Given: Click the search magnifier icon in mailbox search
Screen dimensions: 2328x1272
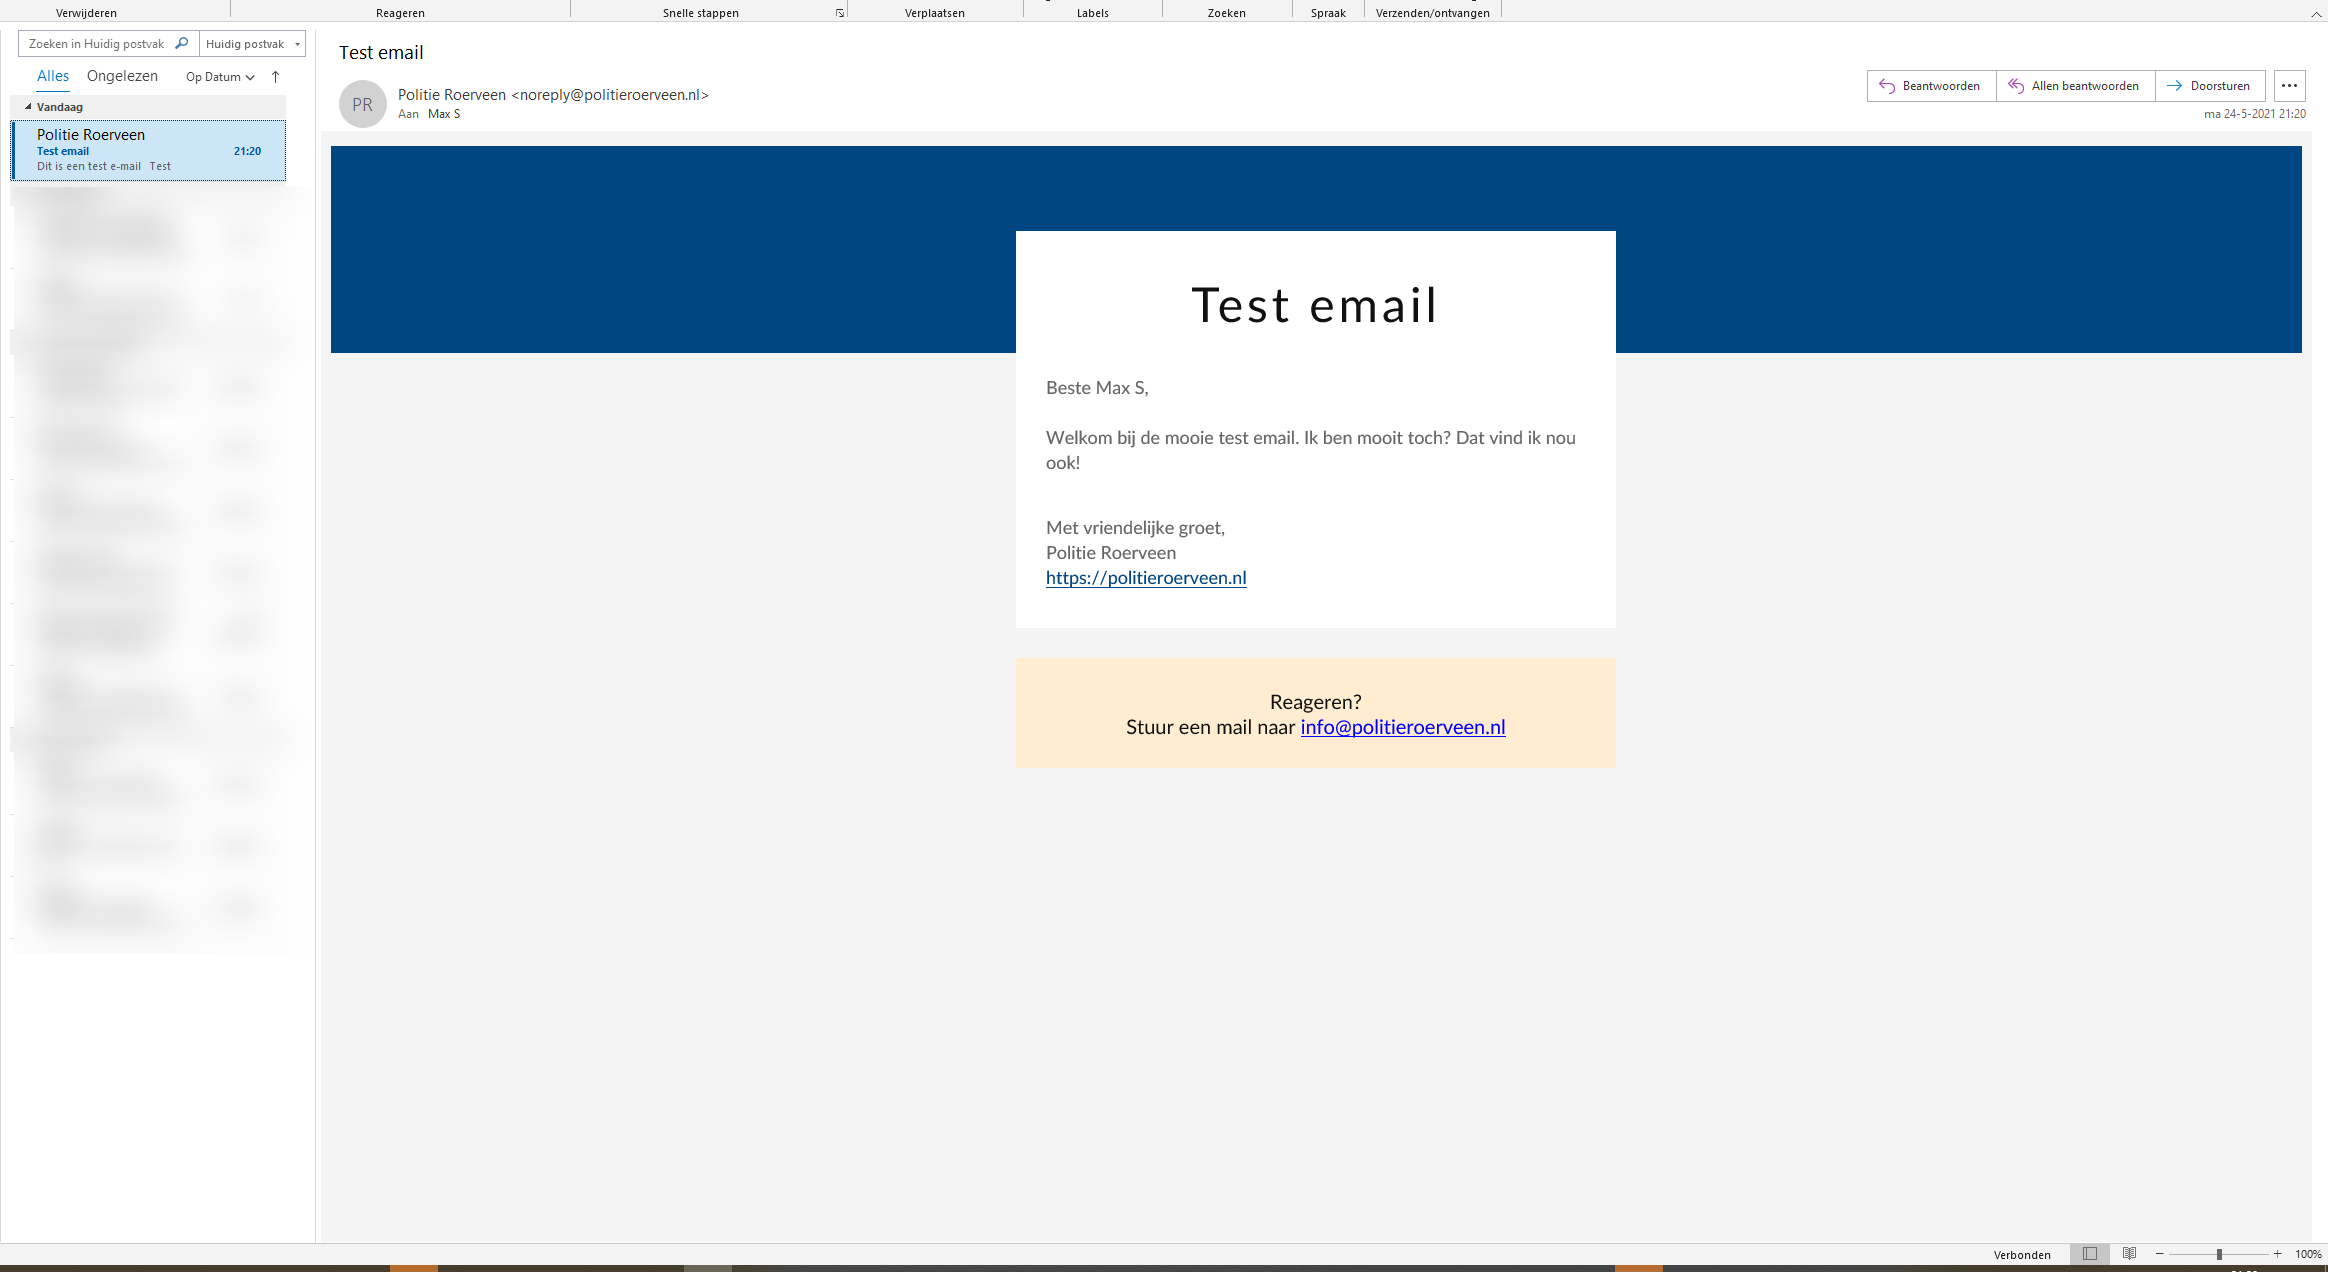Looking at the screenshot, I should (x=181, y=44).
